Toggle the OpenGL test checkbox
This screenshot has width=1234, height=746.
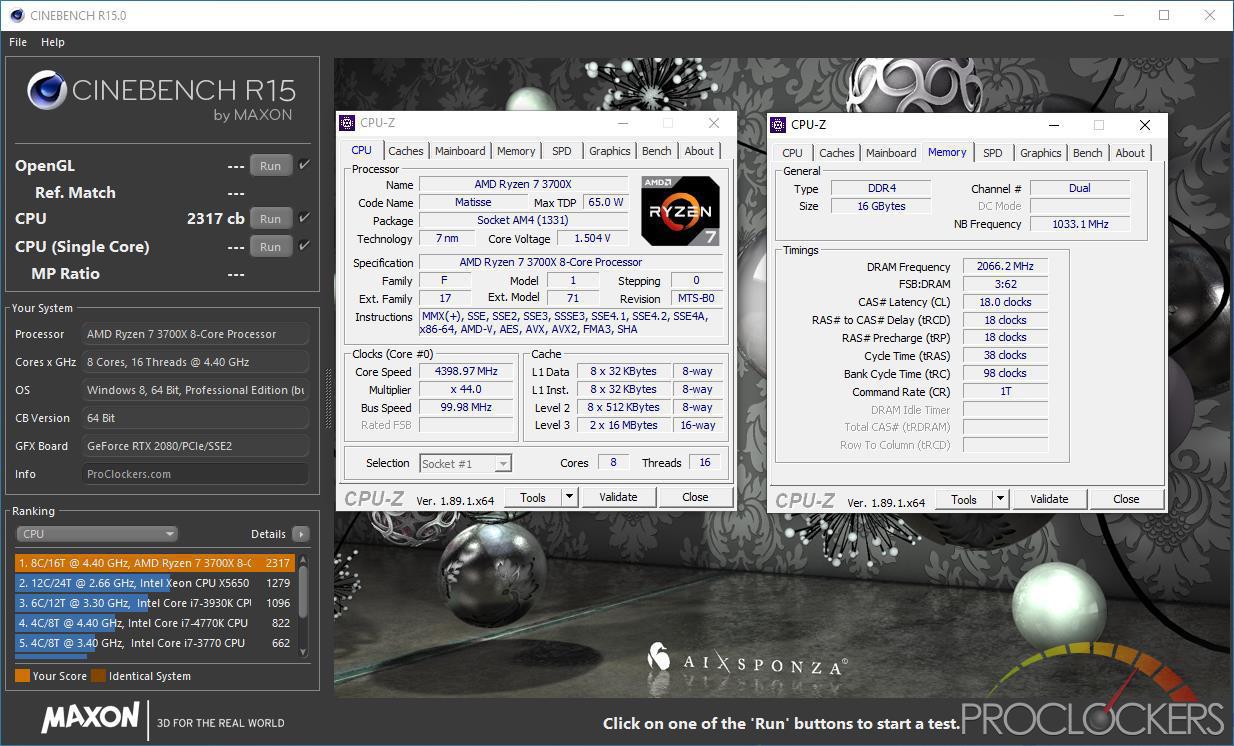(x=304, y=165)
